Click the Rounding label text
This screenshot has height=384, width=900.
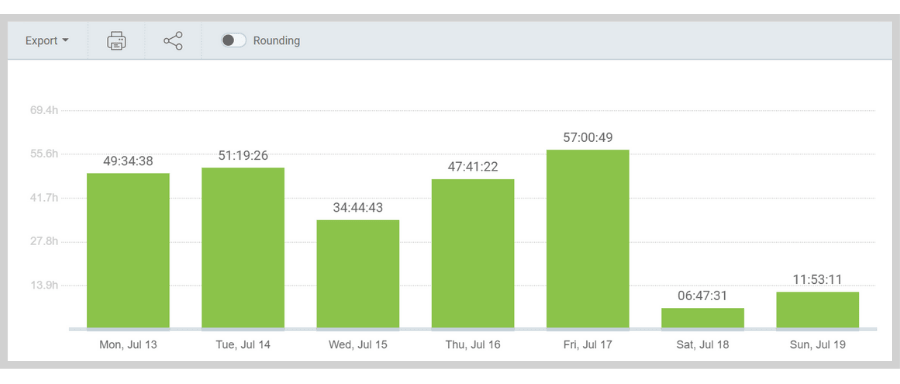click(277, 41)
